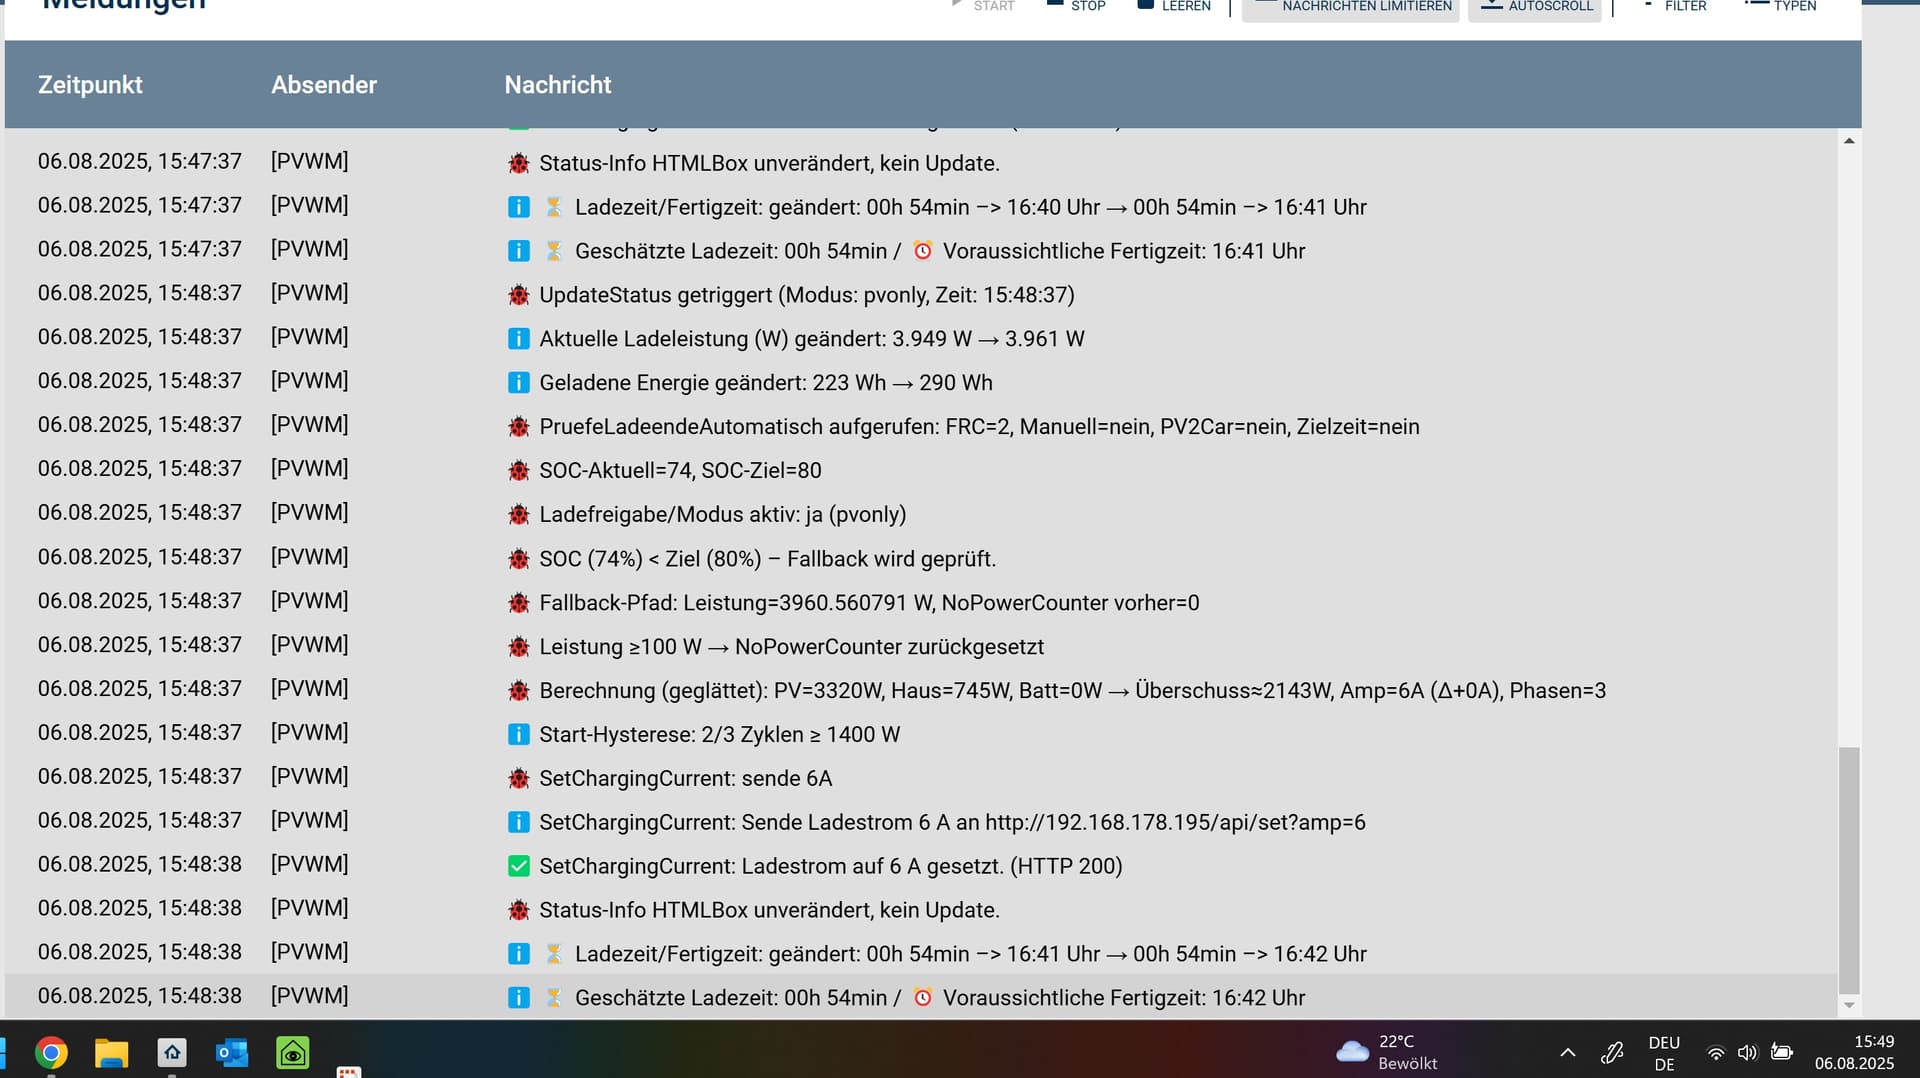Launch Outlook from the taskbar

click(232, 1053)
